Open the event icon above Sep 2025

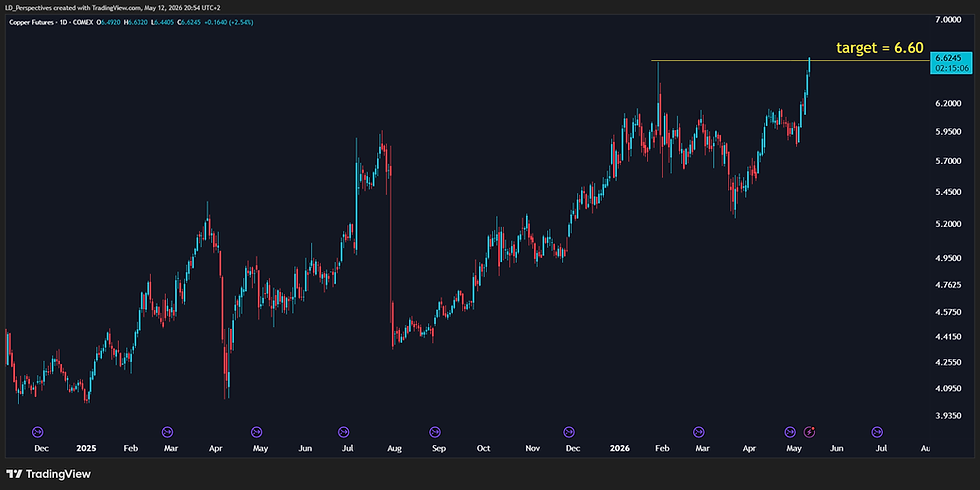pyautogui.click(x=434, y=432)
